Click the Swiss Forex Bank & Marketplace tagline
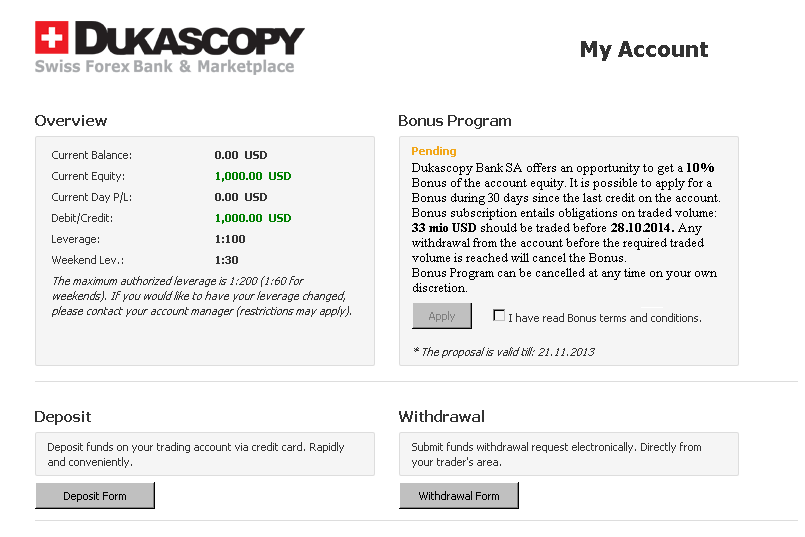The width and height of the screenshot is (805, 537). [x=165, y=67]
